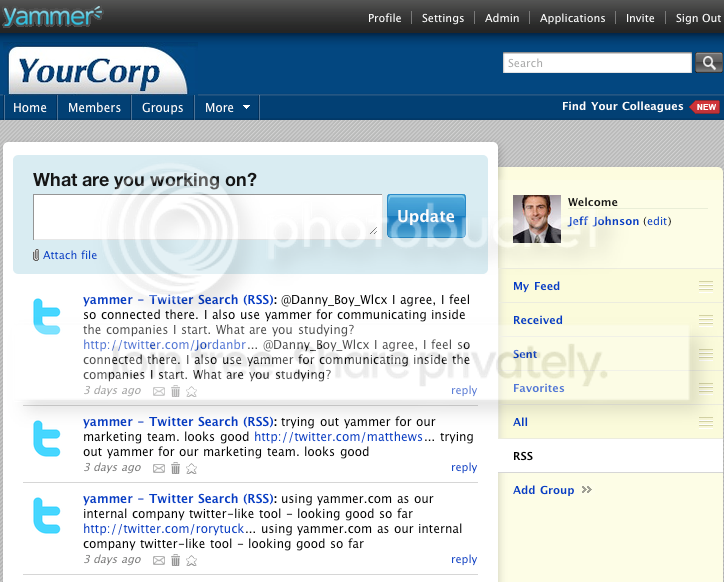724x582 pixels.
Task: Click envelope icon on marketing team post
Action: 159,469
